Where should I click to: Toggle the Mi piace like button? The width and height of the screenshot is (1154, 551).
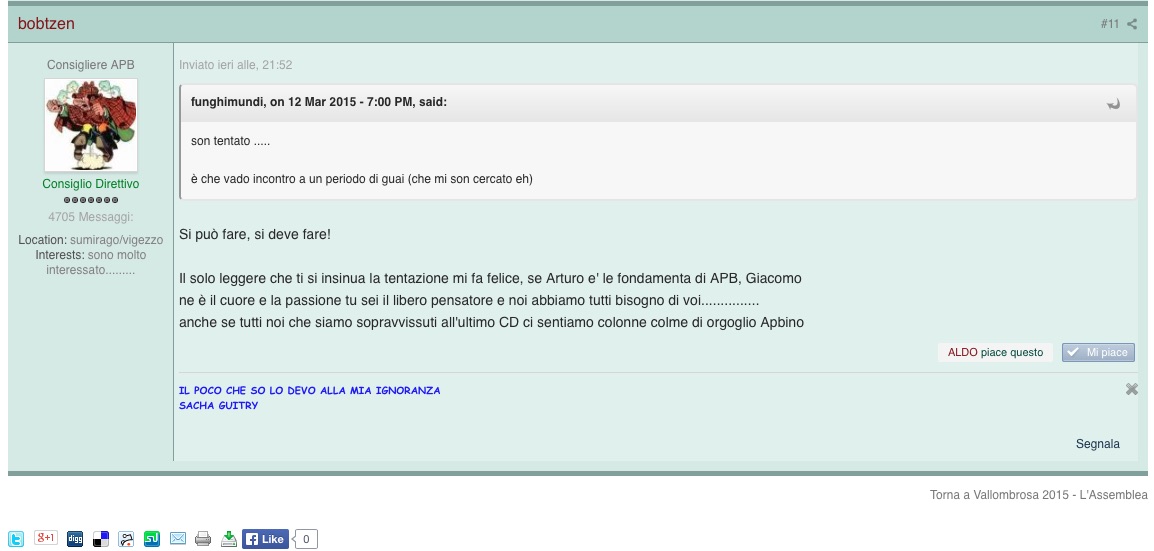[1098, 352]
